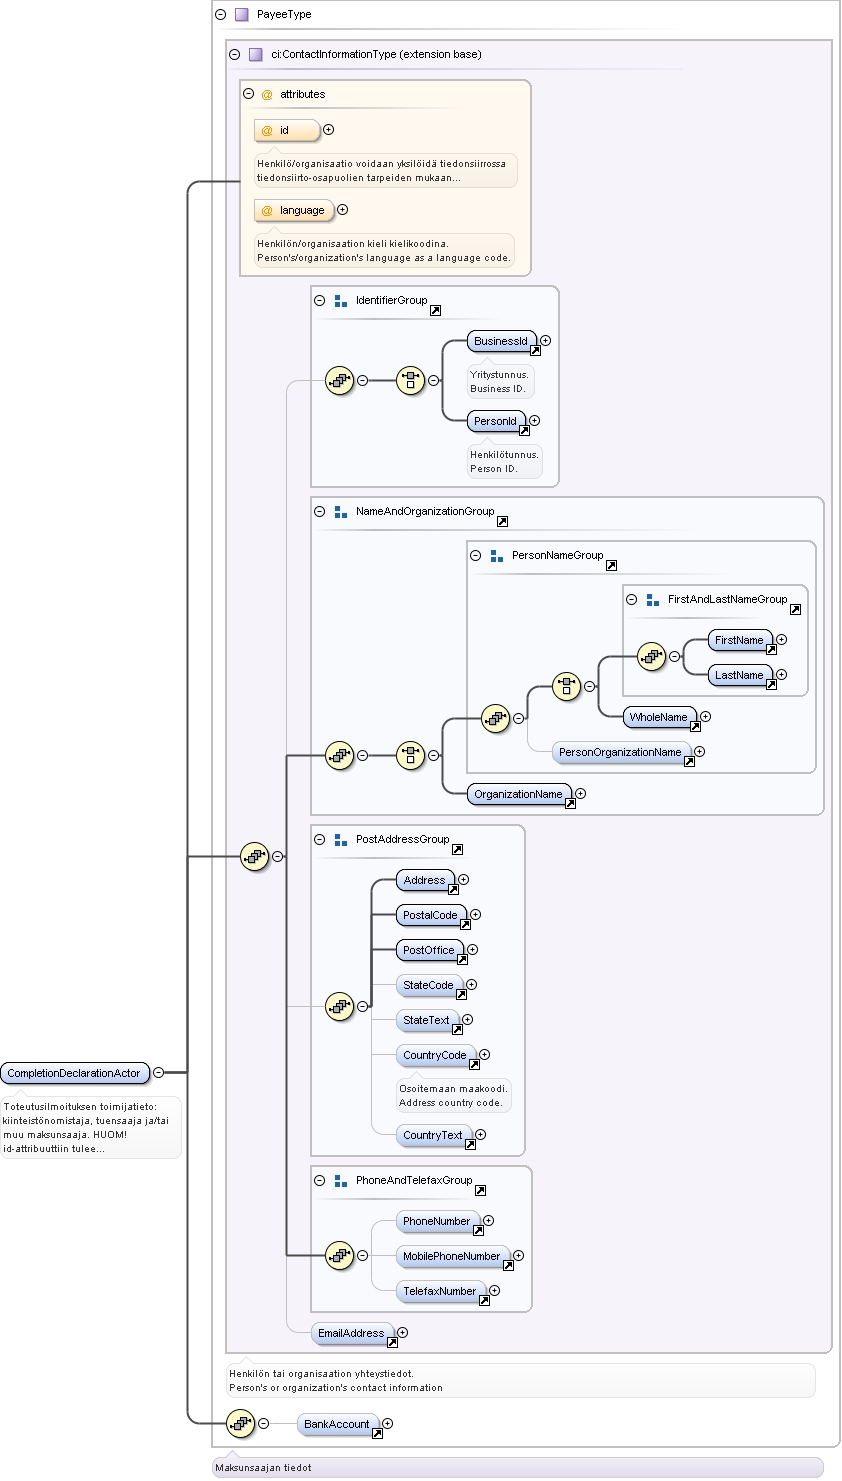
Task: Collapse the PostAddressGroup box
Action: coord(320,839)
